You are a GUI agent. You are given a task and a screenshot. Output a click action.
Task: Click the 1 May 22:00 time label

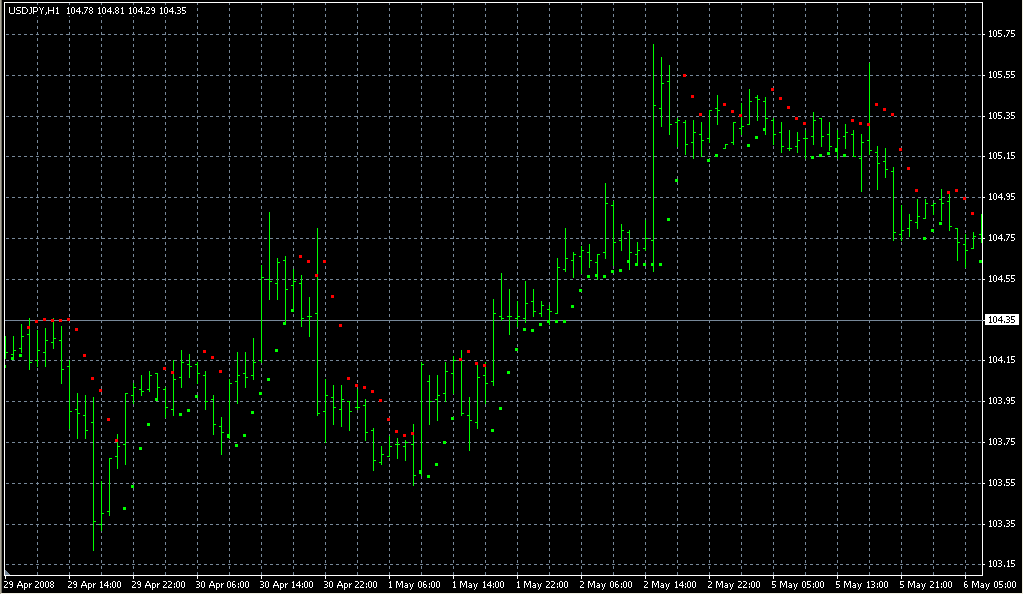point(543,584)
